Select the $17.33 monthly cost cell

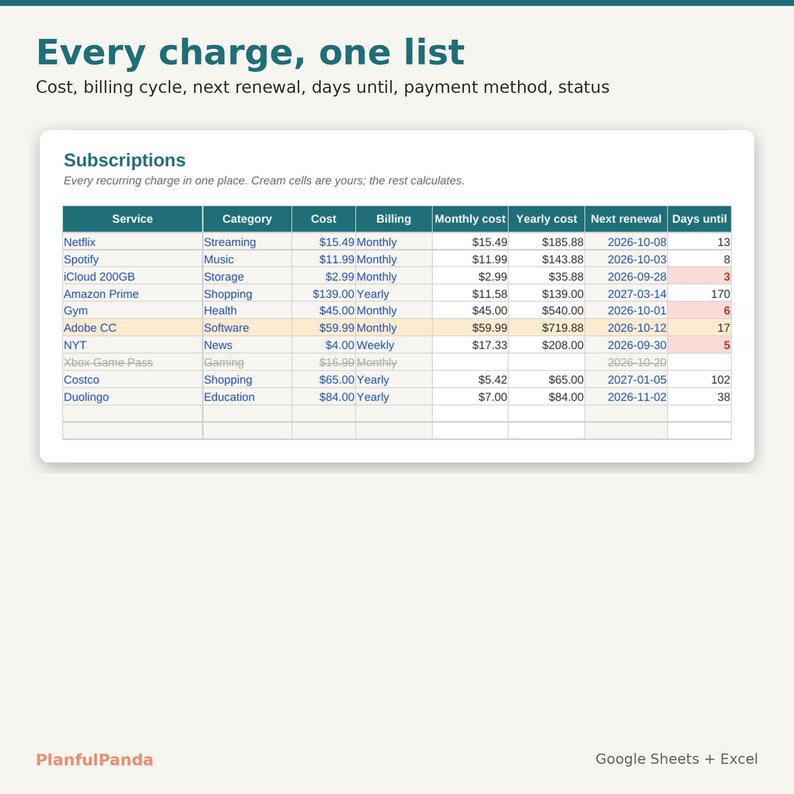(470, 345)
